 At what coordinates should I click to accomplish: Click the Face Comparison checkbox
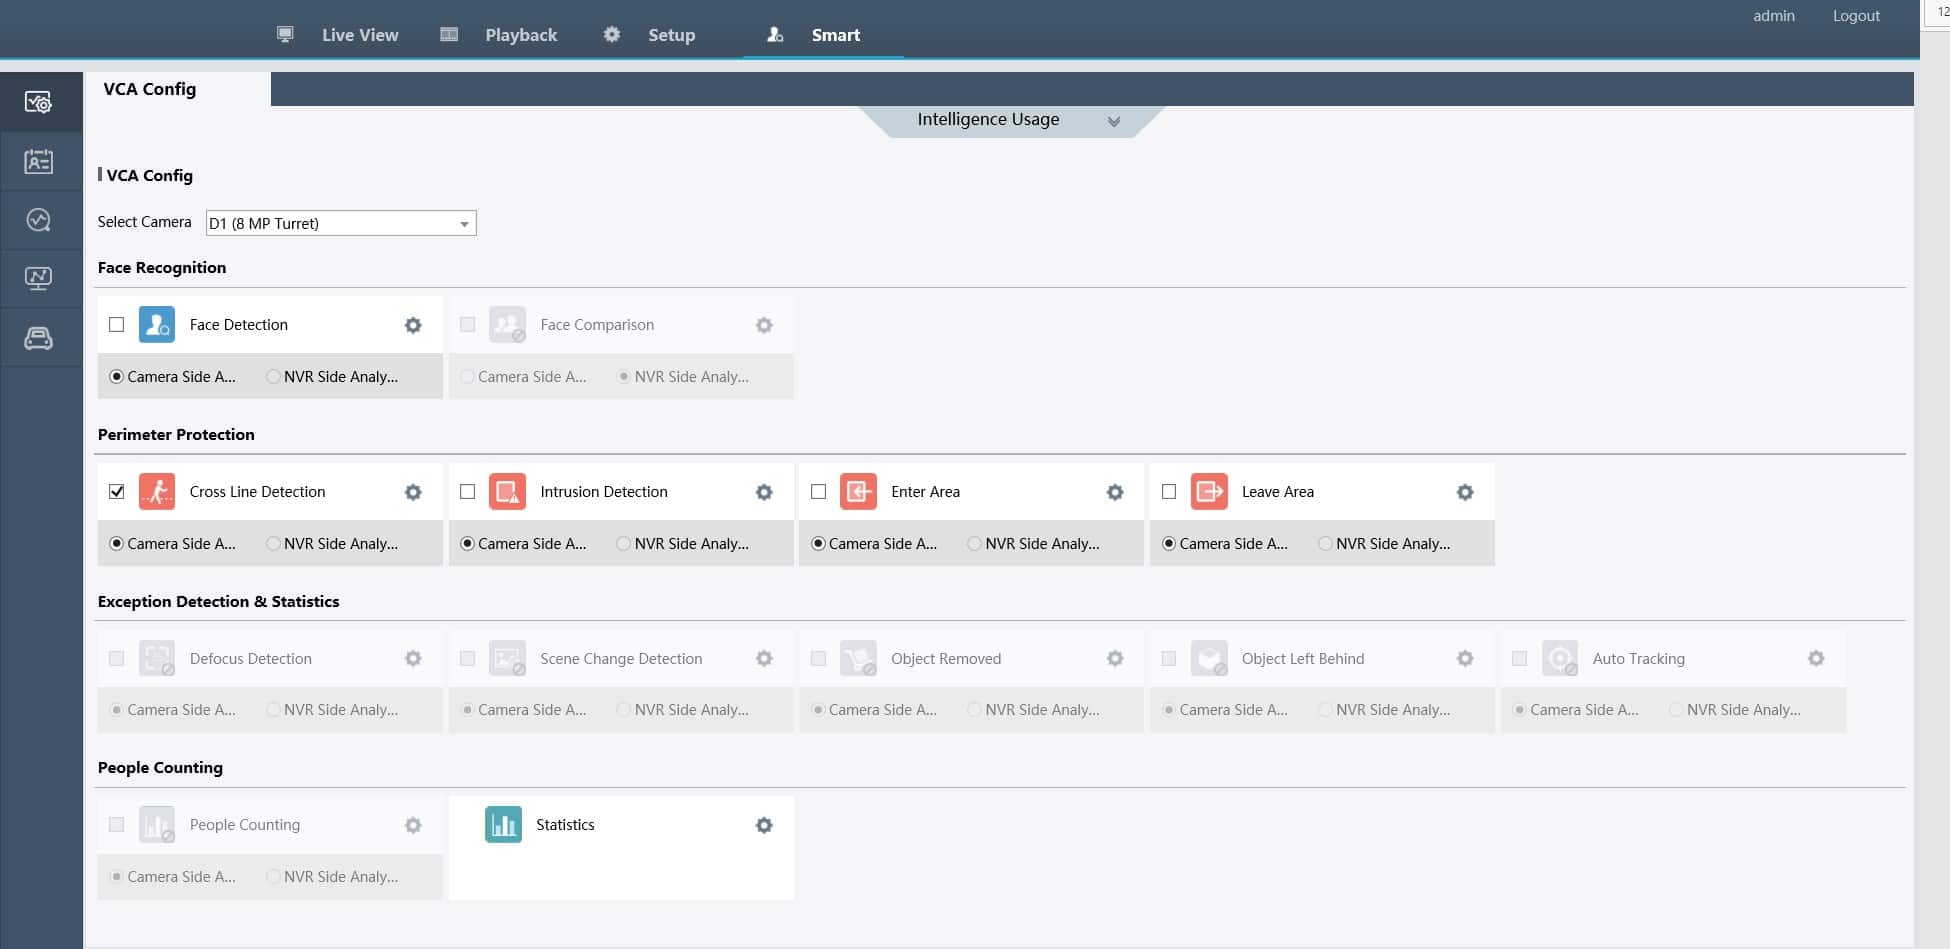[467, 324]
